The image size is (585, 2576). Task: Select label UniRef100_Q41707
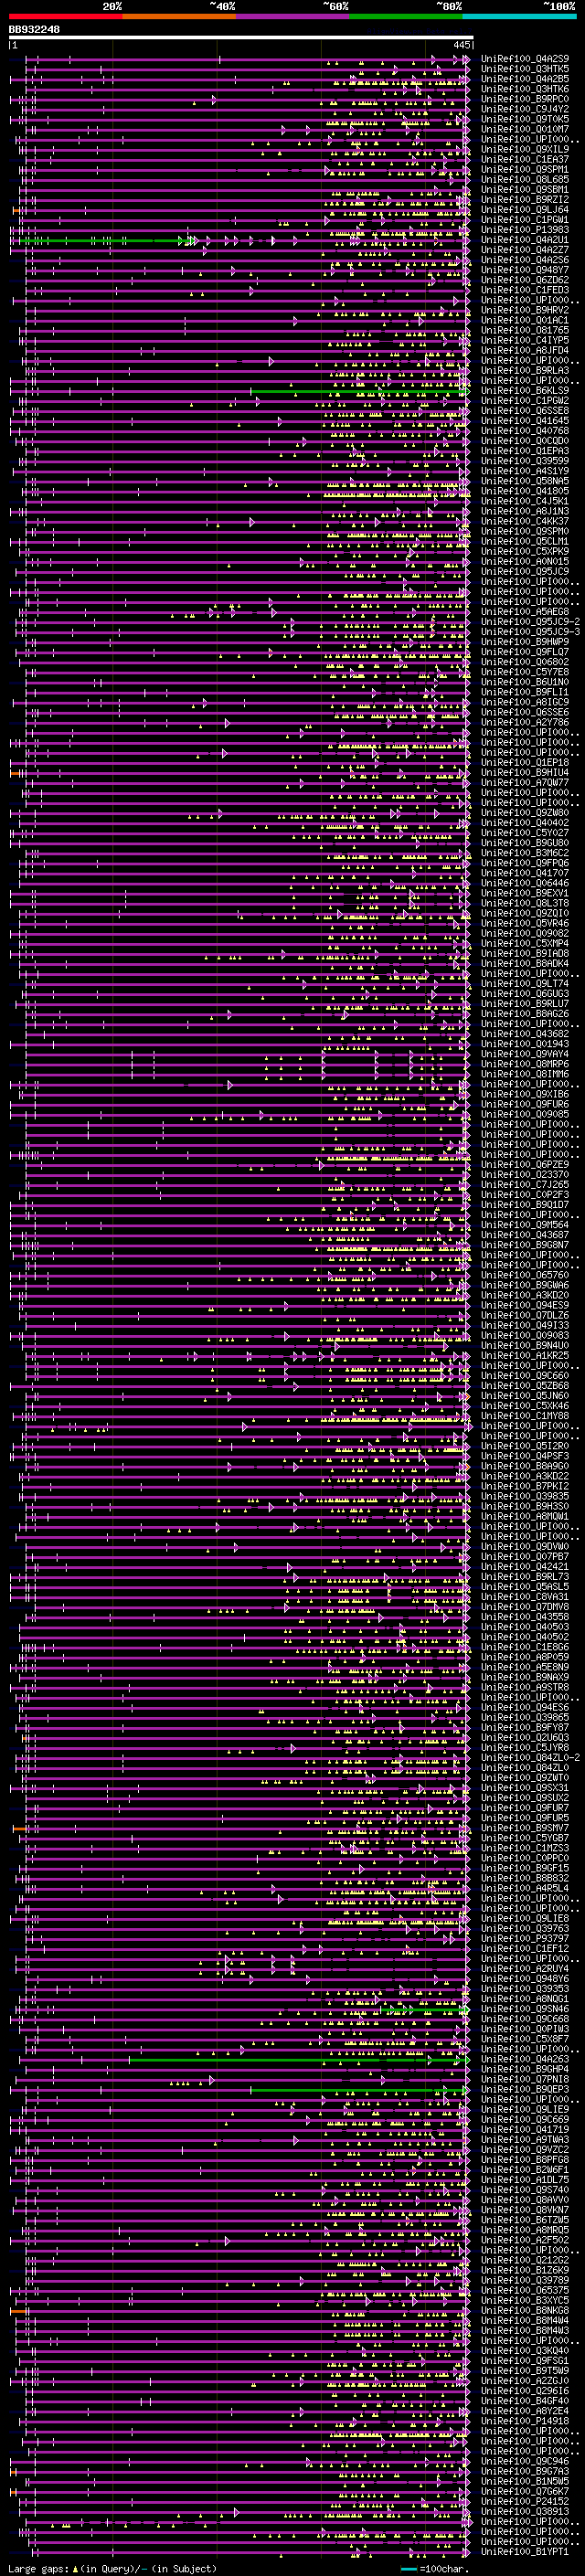coord(525,873)
